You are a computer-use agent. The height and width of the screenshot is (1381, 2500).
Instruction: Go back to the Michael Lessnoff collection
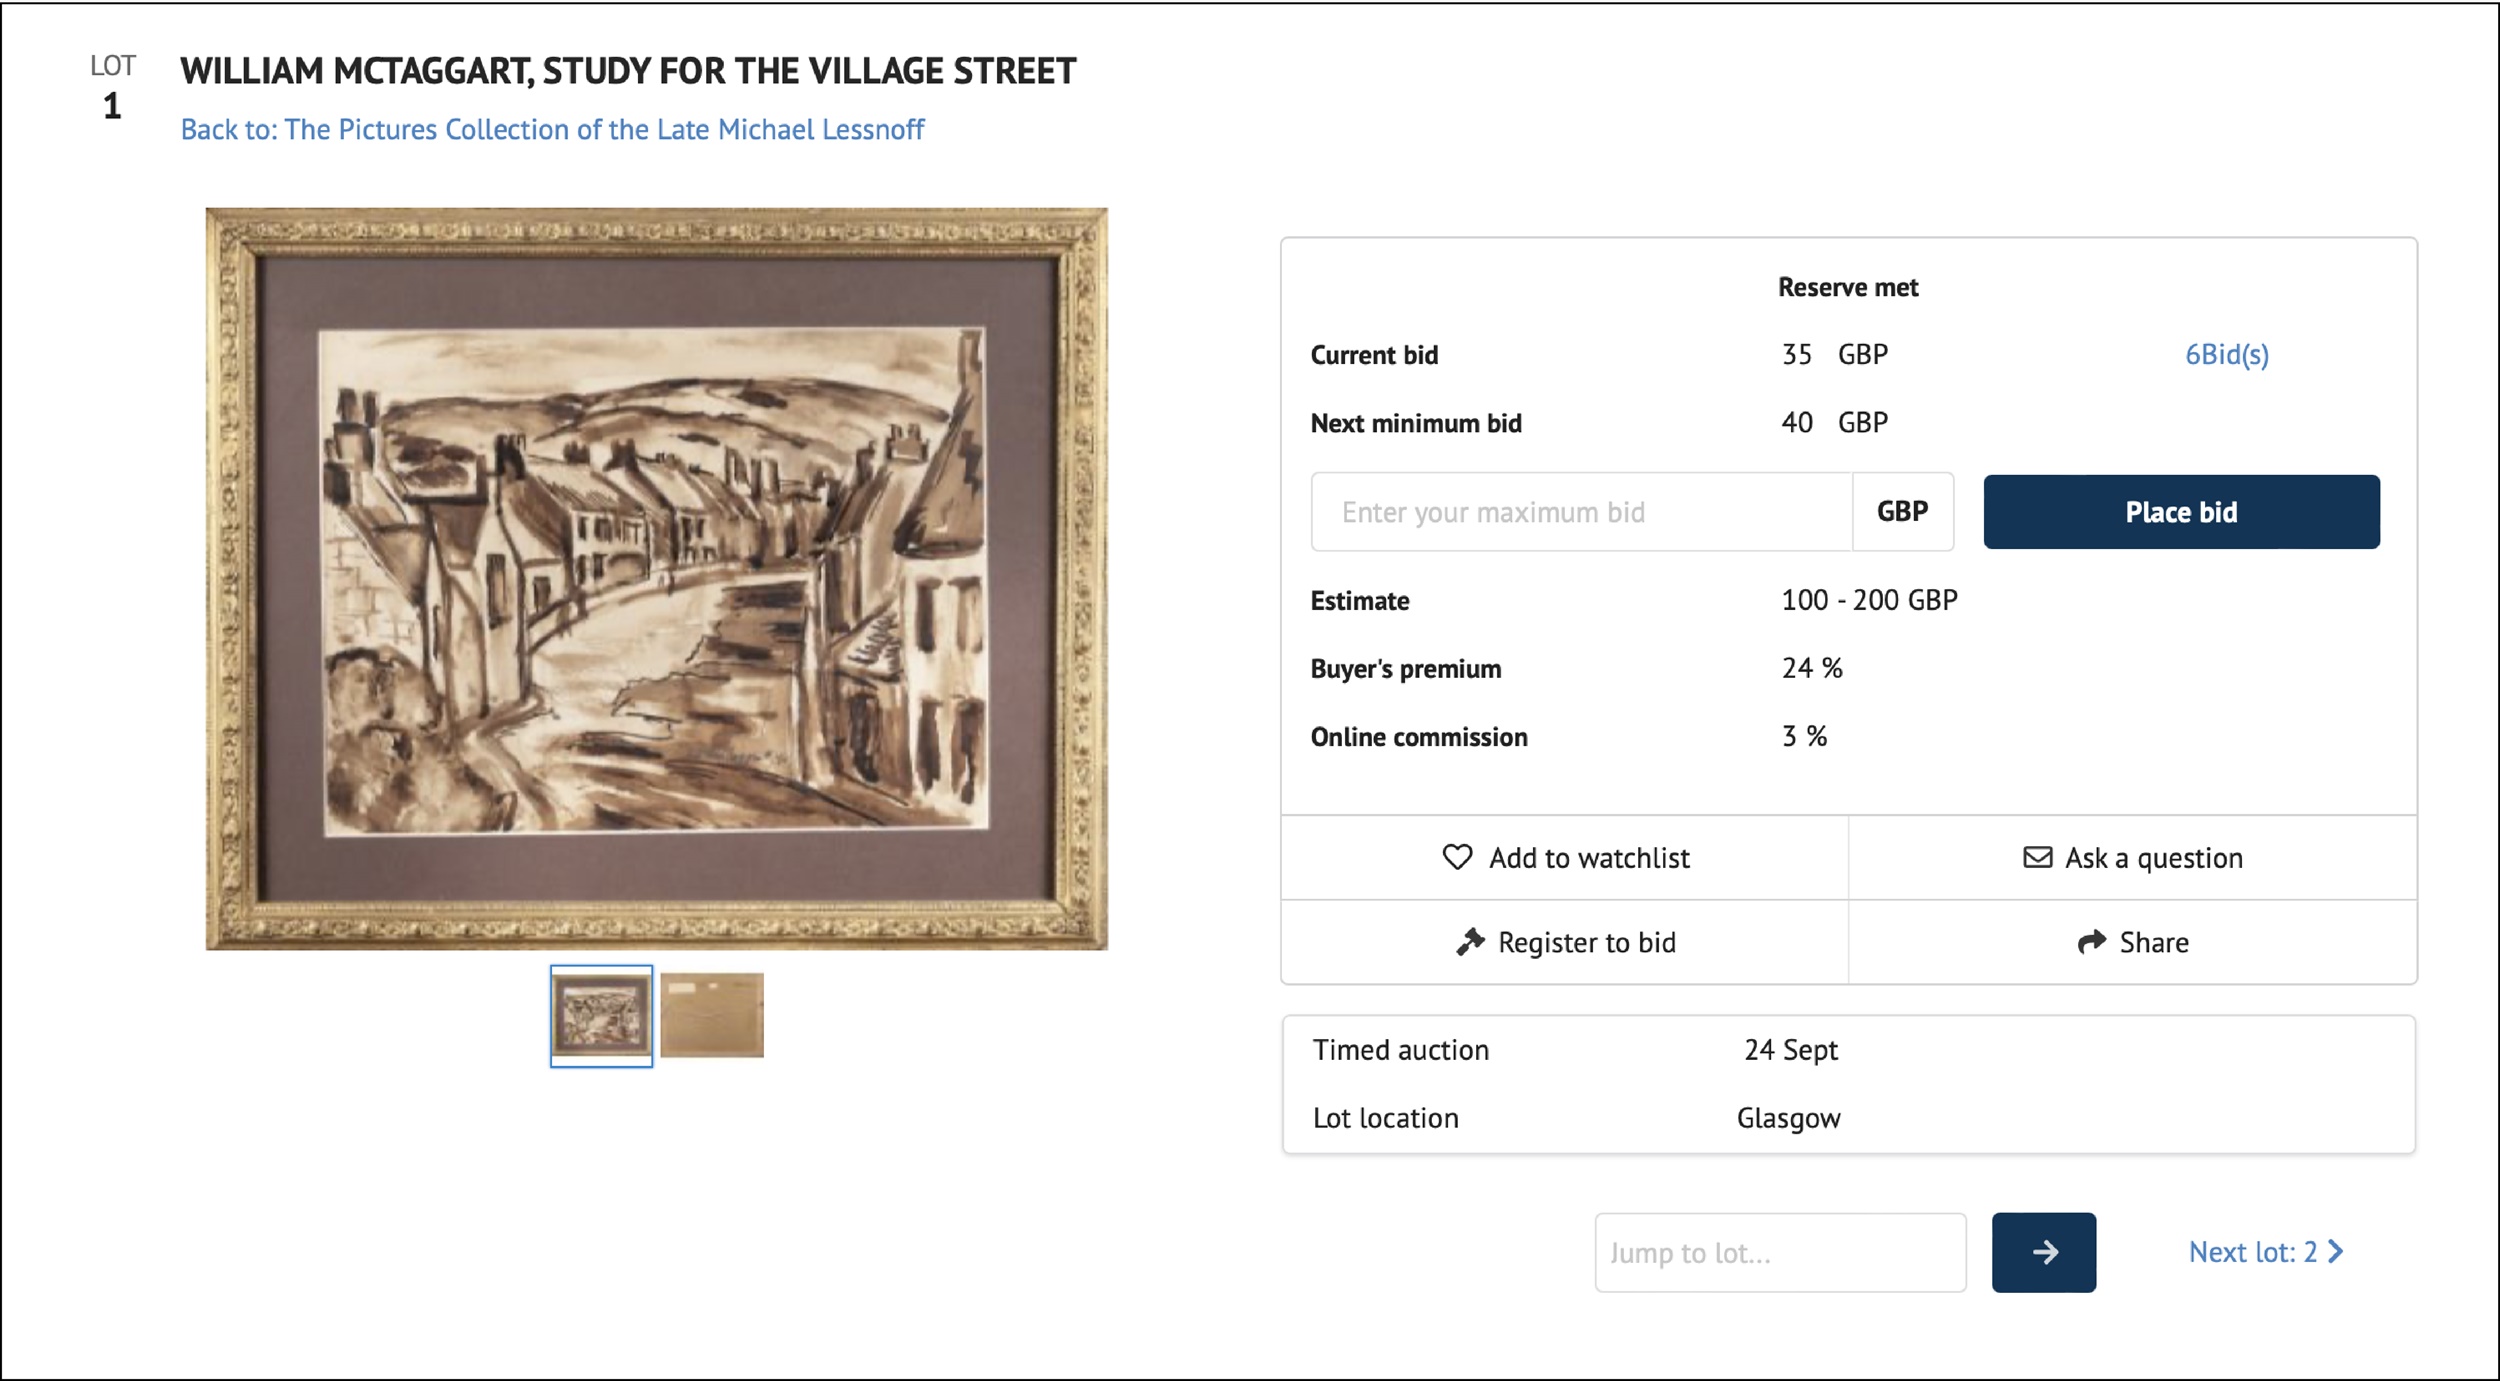click(552, 129)
